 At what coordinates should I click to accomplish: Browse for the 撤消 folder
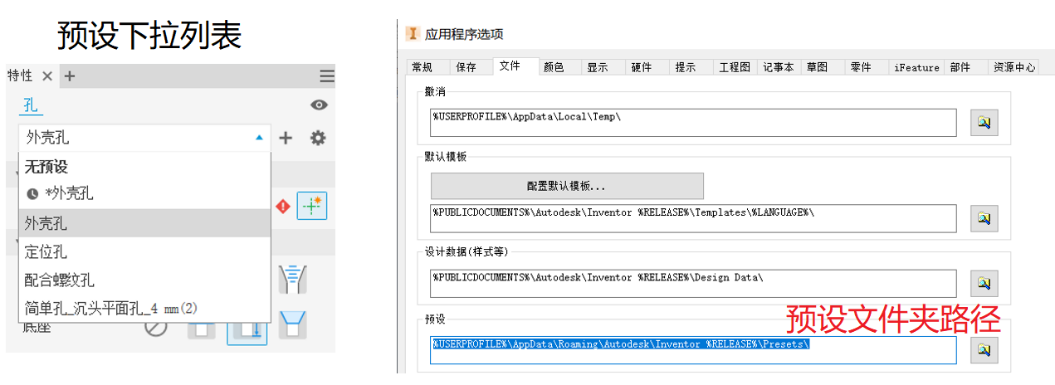[984, 122]
